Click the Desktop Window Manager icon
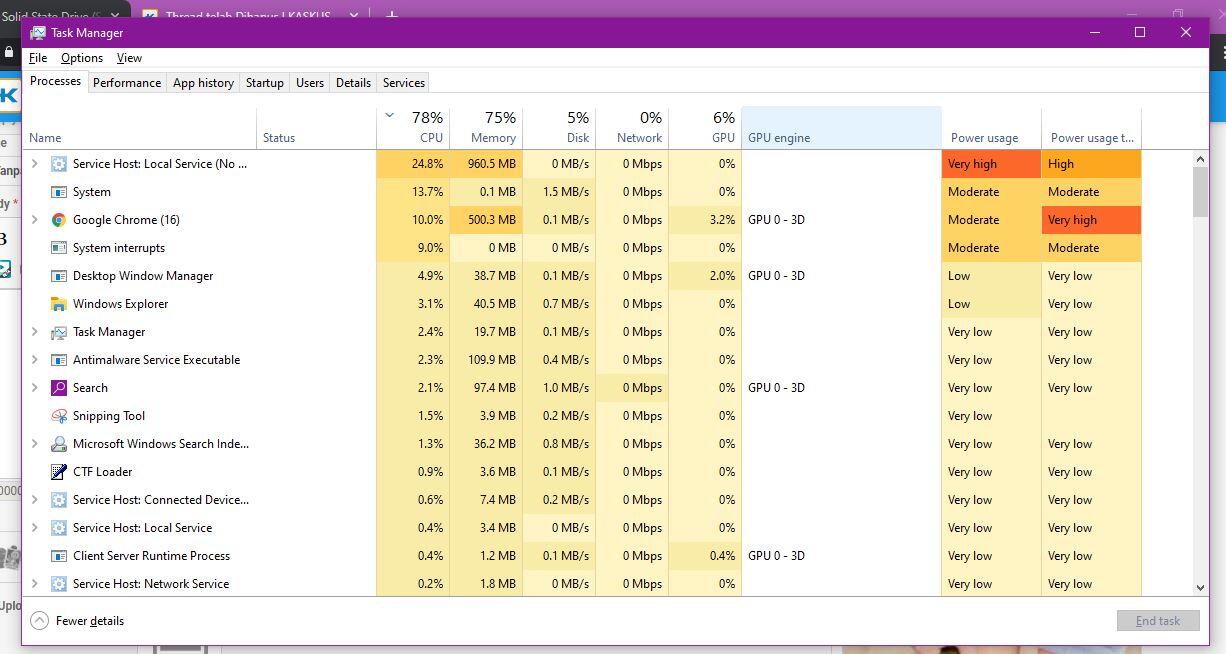Screen dimensions: 1226x654 tap(59, 276)
